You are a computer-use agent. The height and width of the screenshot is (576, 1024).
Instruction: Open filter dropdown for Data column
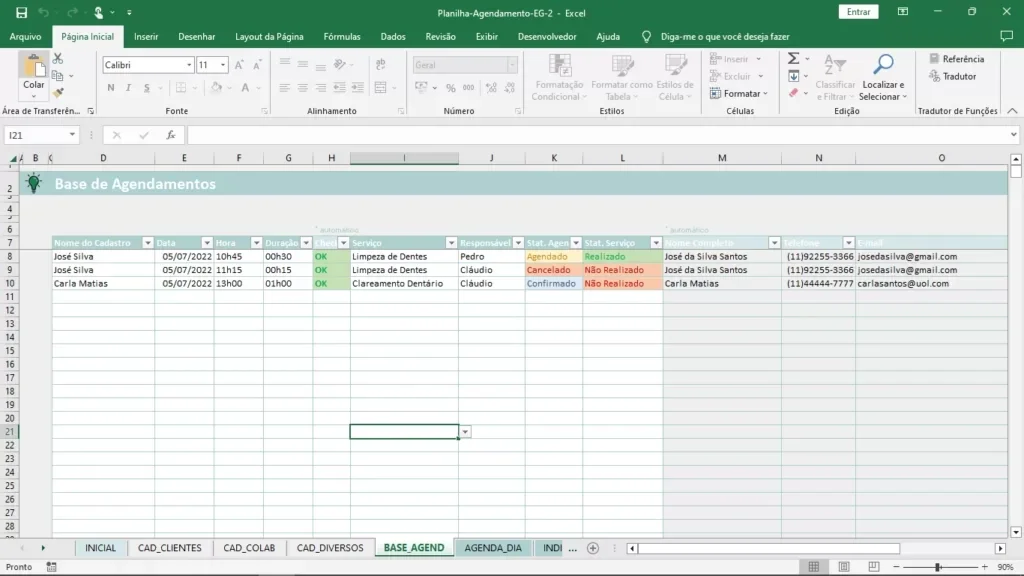point(206,243)
